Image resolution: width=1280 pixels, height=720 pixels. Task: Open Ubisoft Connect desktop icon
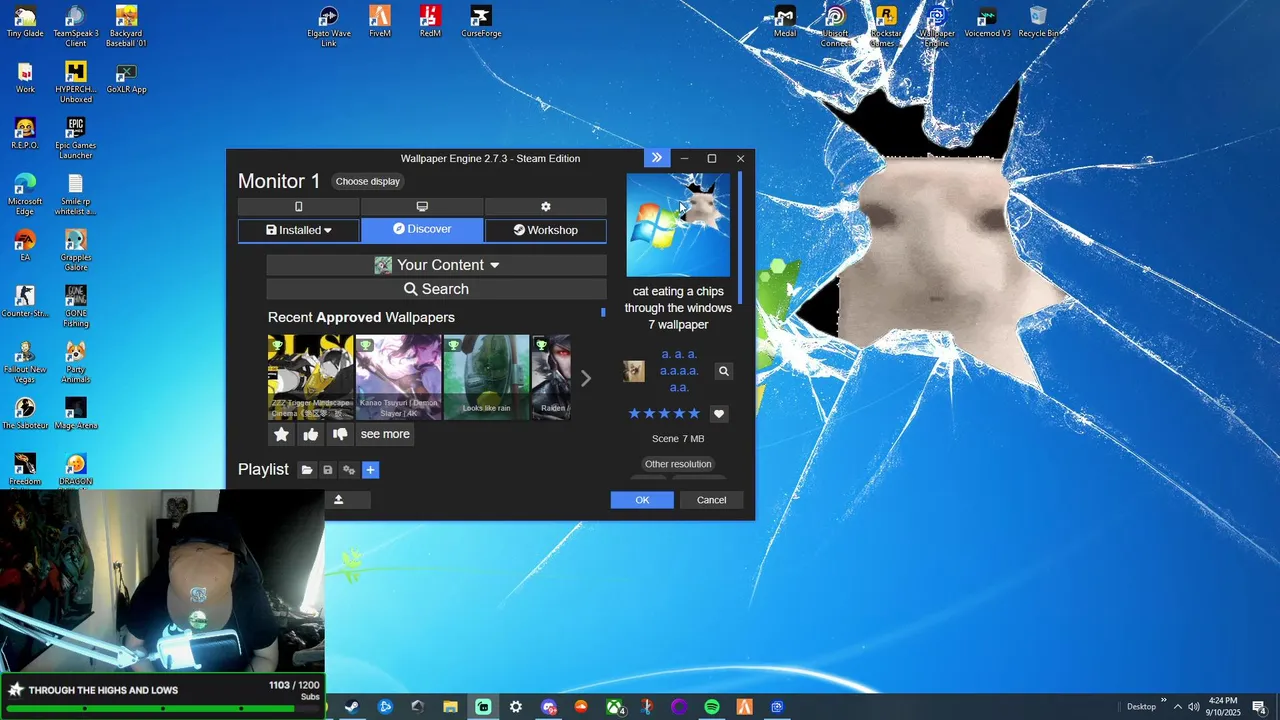point(835,26)
